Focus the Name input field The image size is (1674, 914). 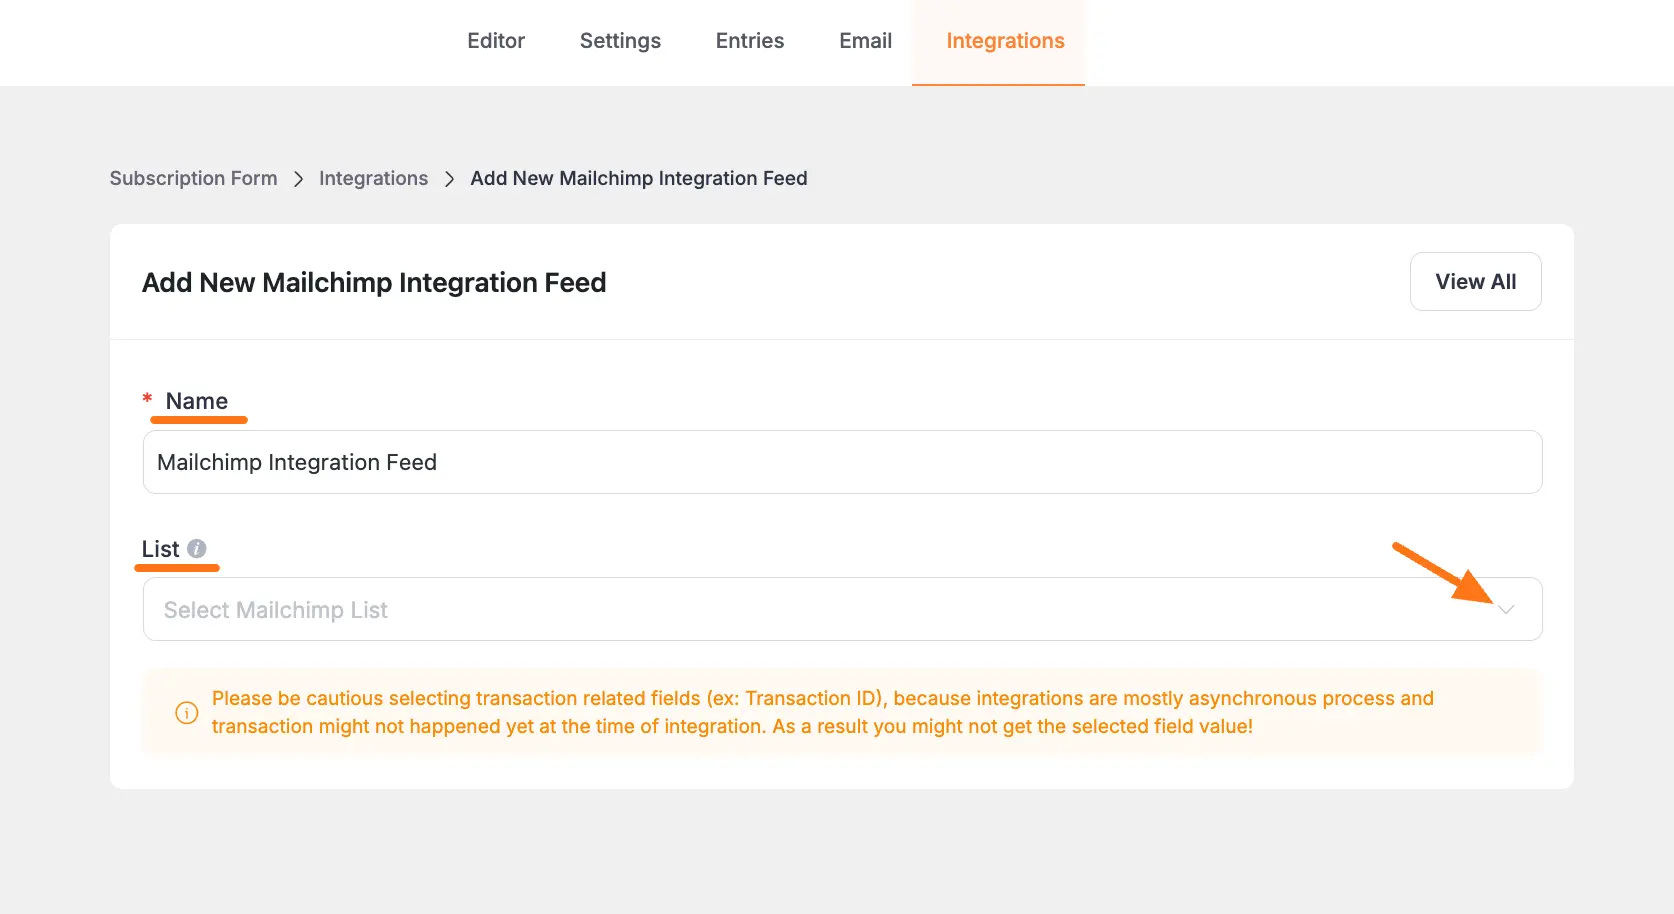(x=842, y=462)
